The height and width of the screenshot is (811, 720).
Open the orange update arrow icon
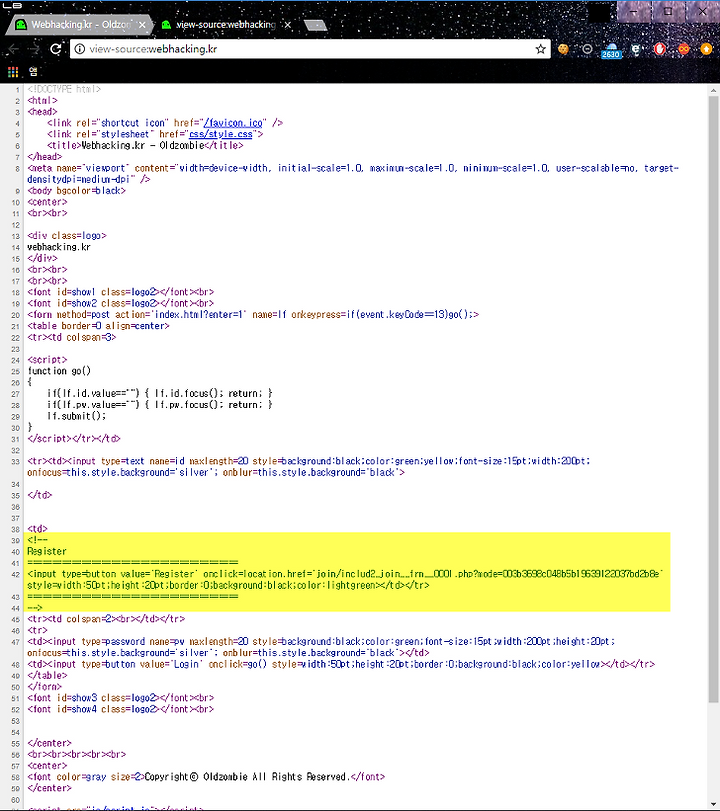click(706, 49)
